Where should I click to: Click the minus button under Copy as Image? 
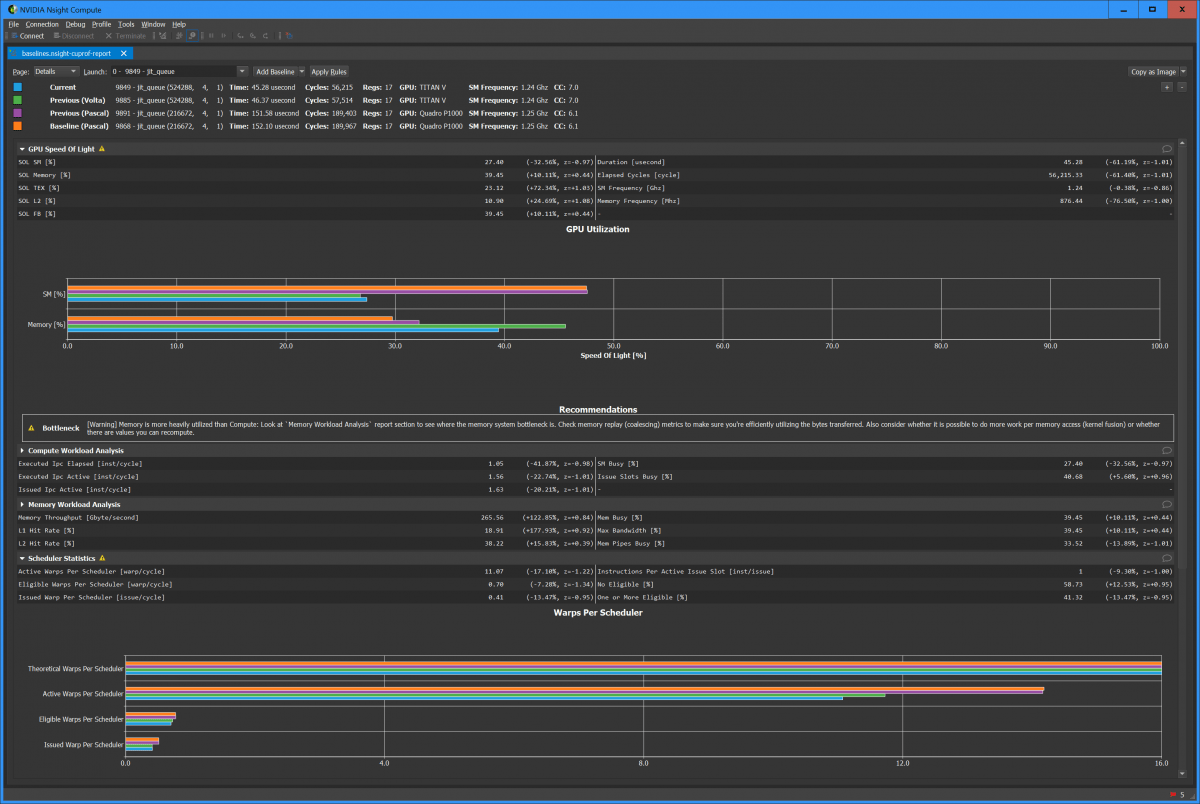point(1181,88)
